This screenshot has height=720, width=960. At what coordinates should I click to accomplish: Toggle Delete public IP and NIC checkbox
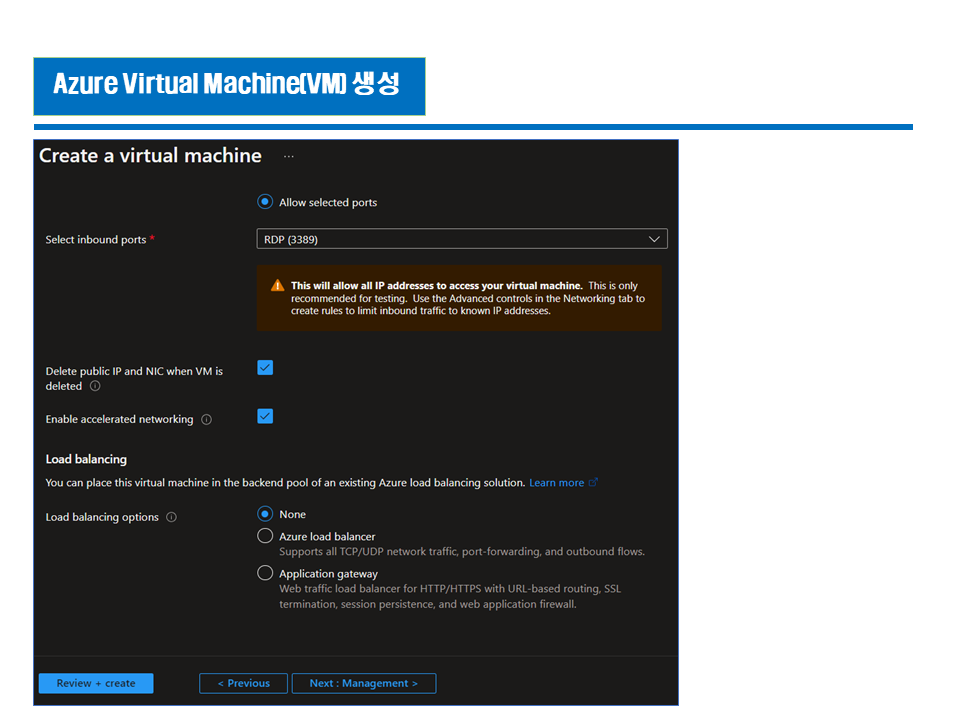pos(265,367)
